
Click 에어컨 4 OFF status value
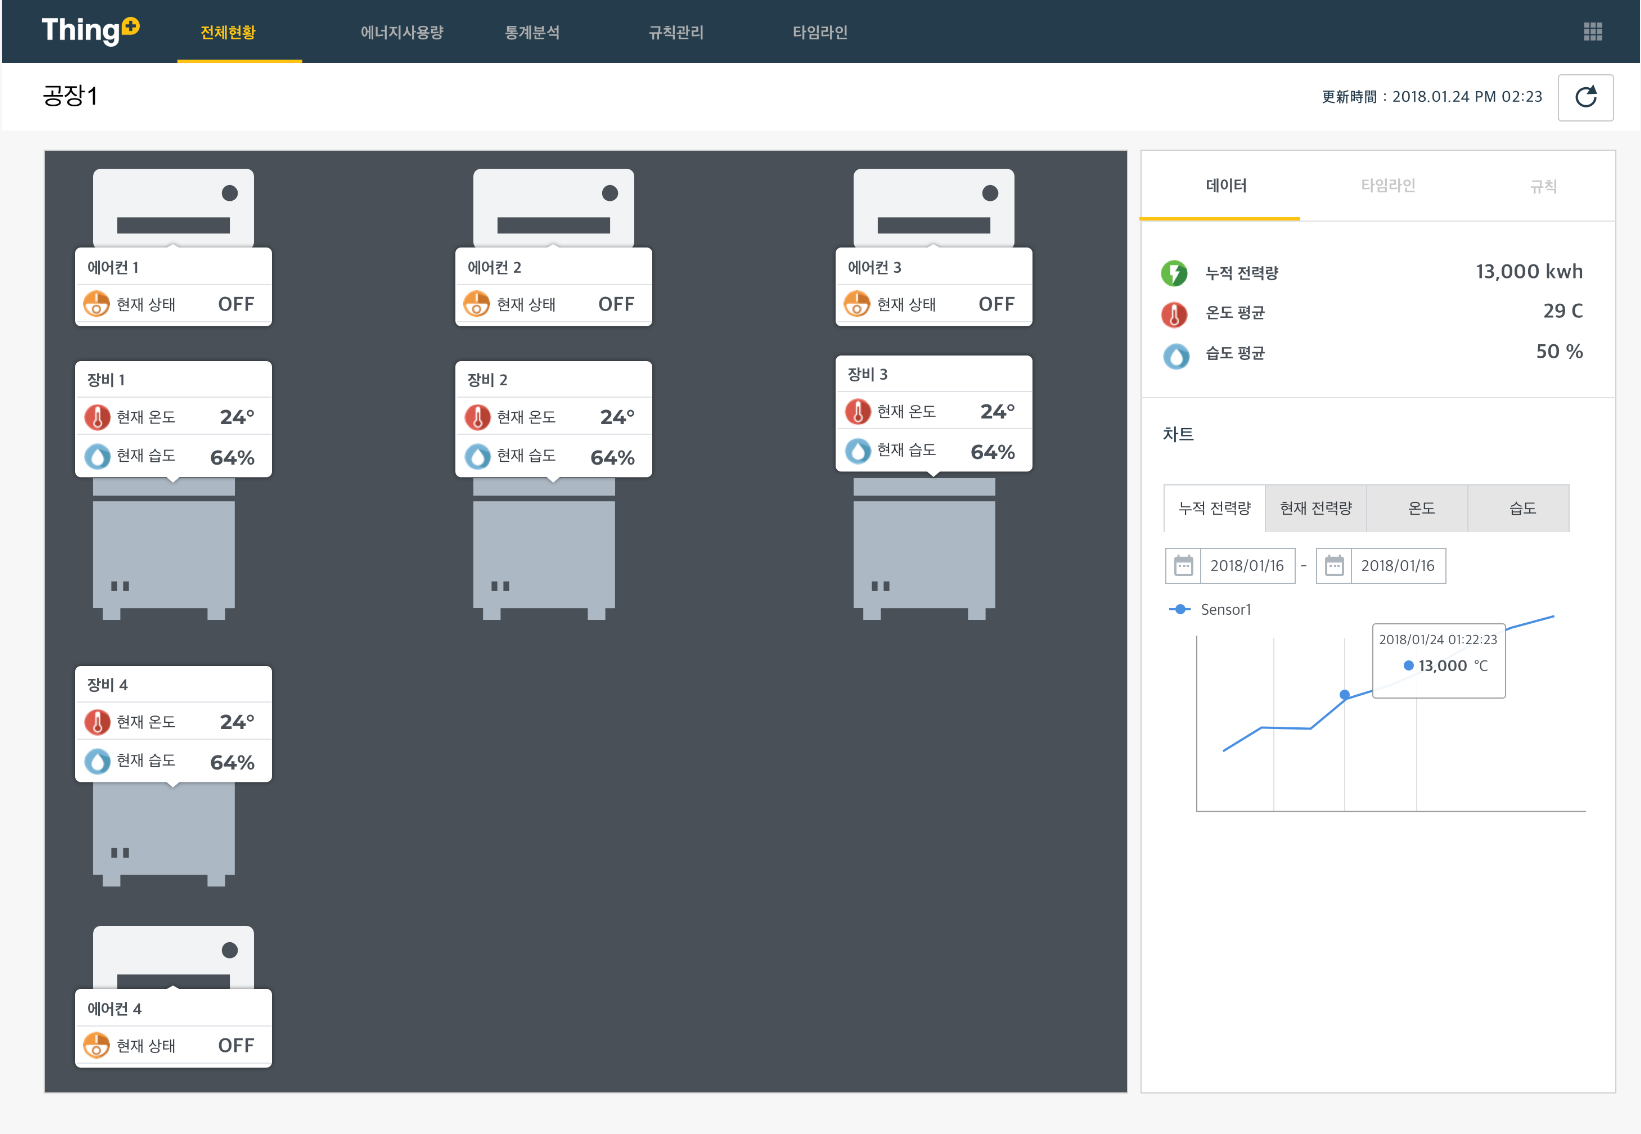(x=236, y=1045)
